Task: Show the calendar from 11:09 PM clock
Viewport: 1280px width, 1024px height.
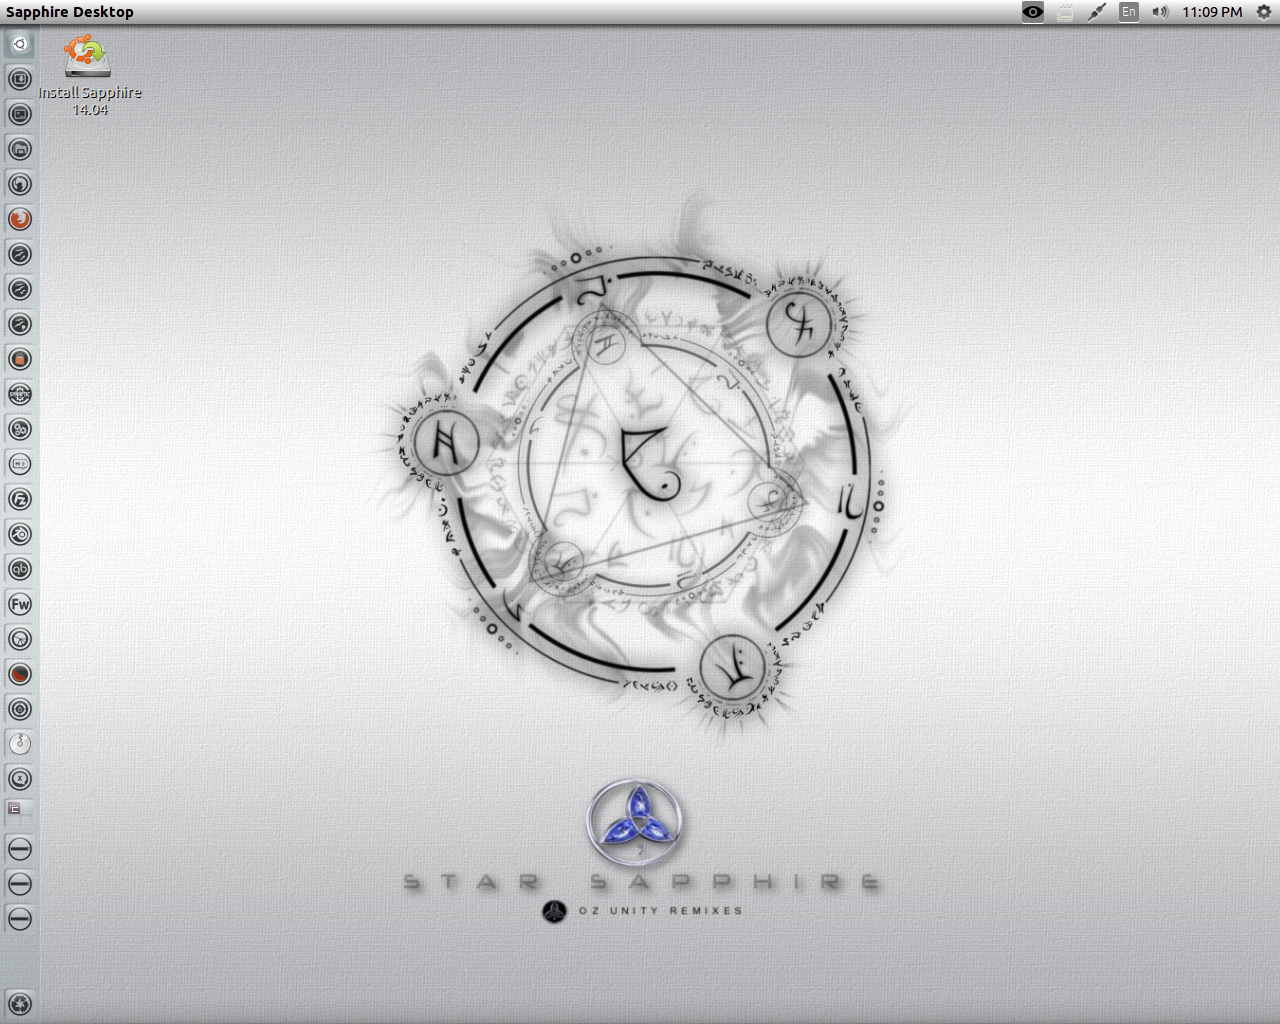Action: (1212, 12)
